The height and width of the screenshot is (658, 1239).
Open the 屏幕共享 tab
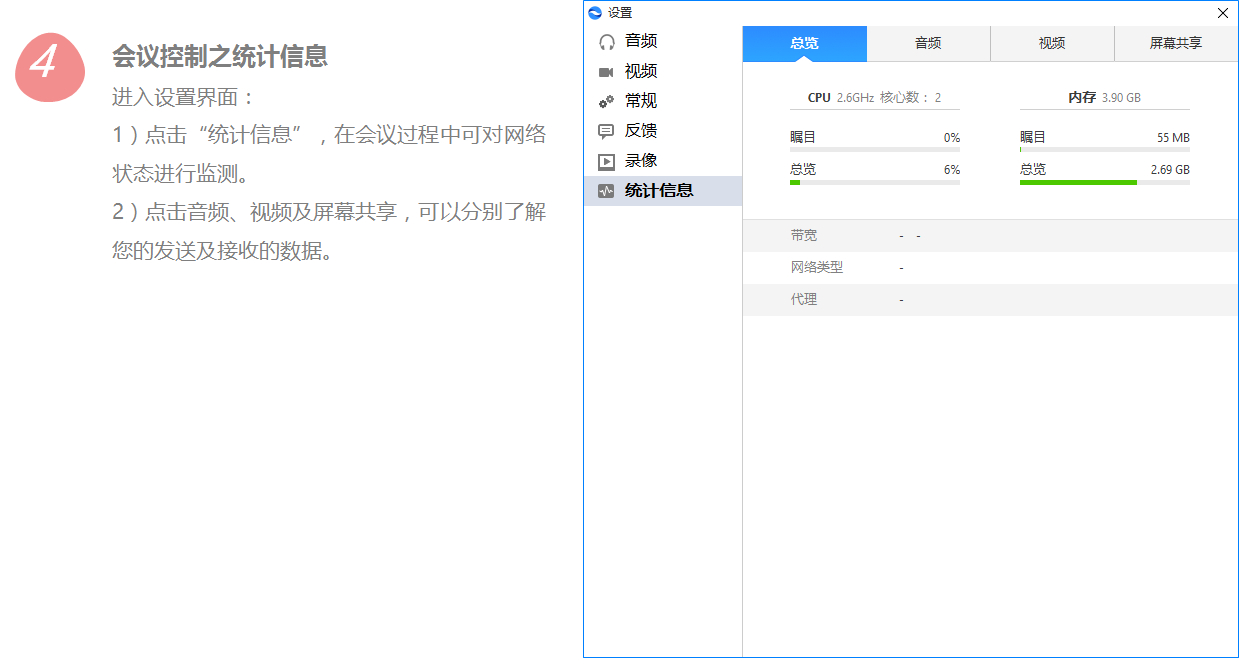1176,43
